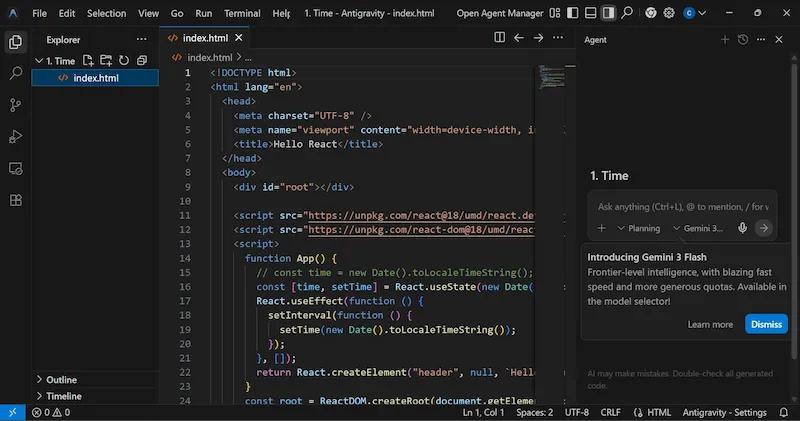Open the errors and warnings status indicator
Viewport: 800px width, 421px height.
click(x=51, y=412)
